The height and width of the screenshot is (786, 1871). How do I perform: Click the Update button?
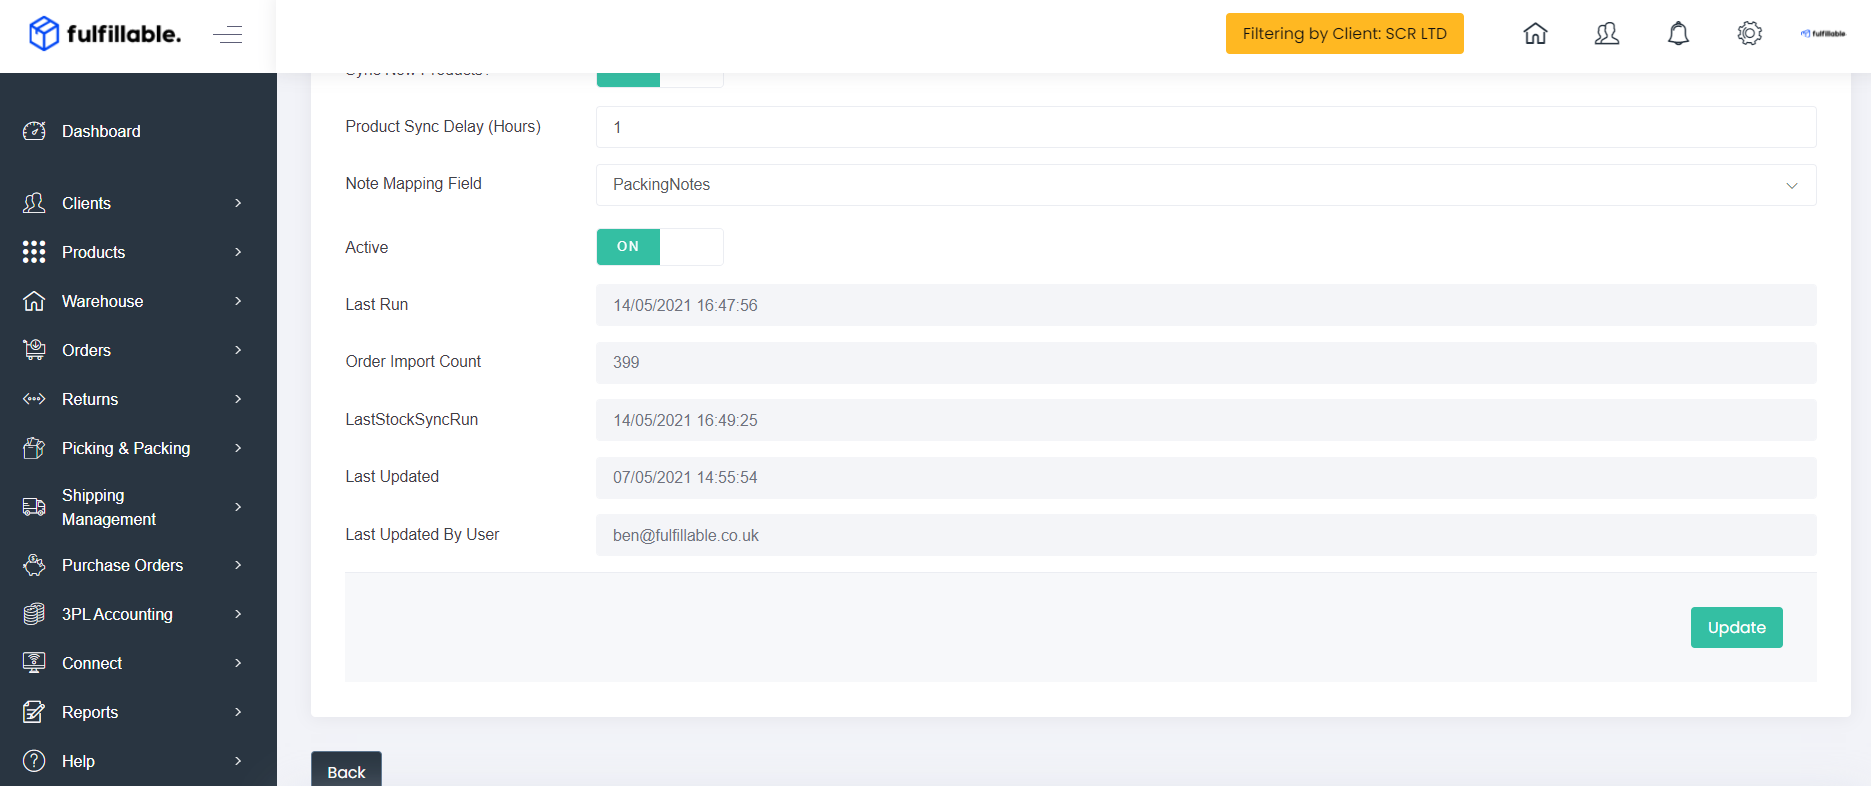coord(1736,627)
